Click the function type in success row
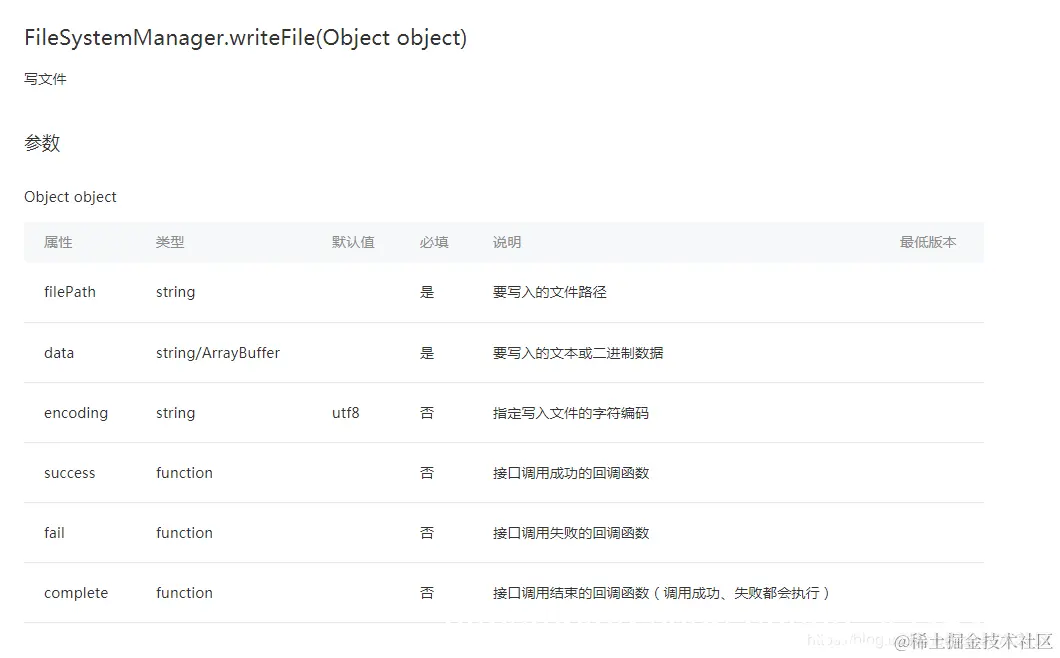Viewport: 1060px width, 658px height. click(184, 473)
